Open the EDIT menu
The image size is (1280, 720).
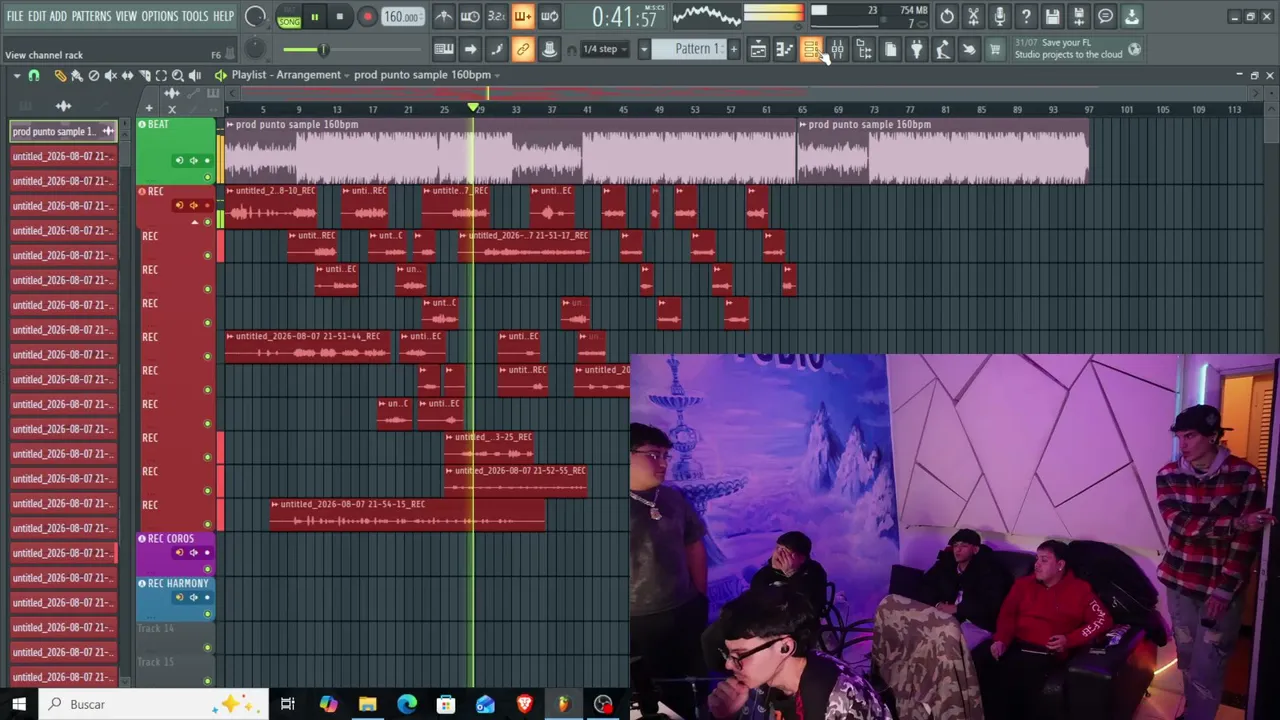pyautogui.click(x=37, y=16)
